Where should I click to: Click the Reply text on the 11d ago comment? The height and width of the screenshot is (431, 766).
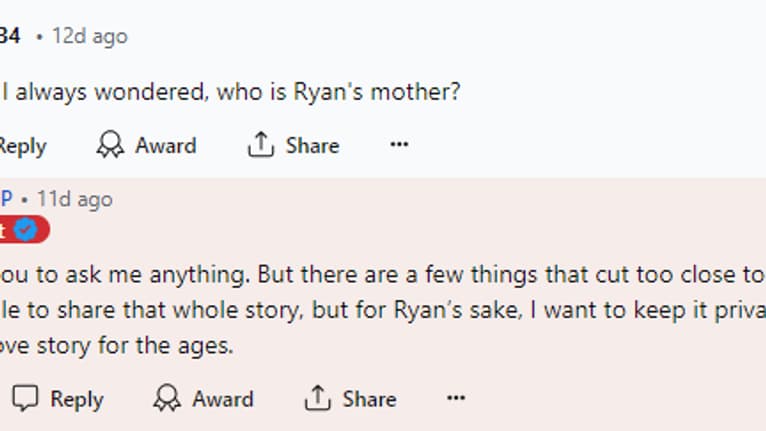click(x=77, y=399)
